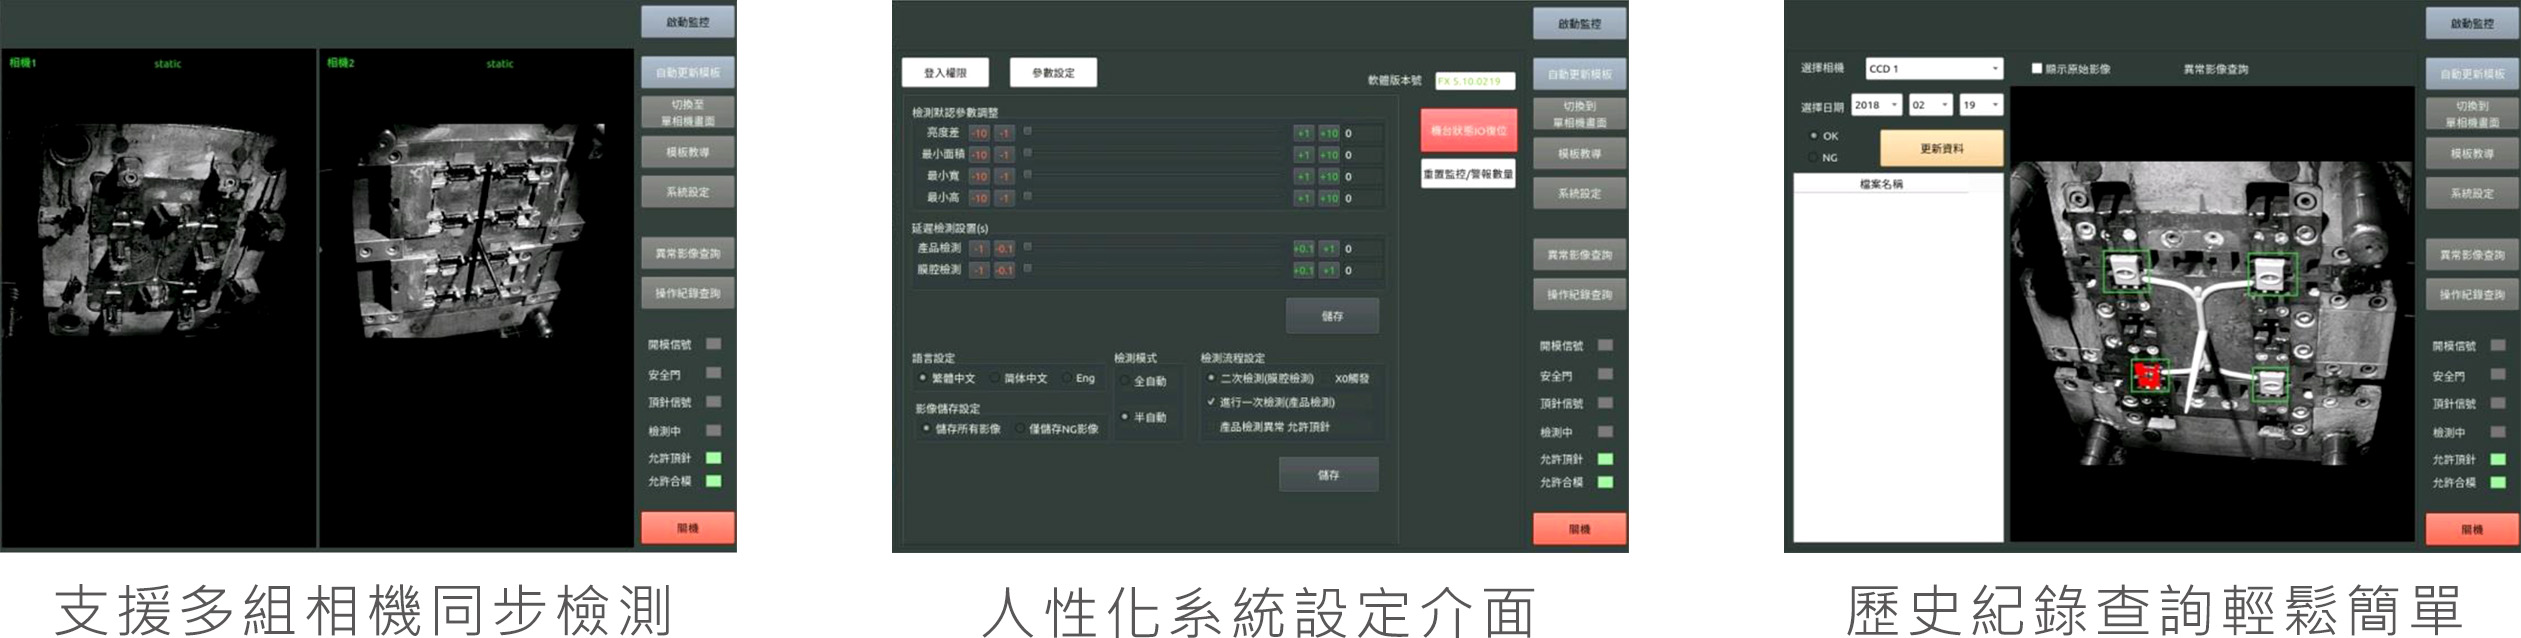Open the day dropdown showing 19
This screenshot has width=2521, height=638.
[1980, 105]
